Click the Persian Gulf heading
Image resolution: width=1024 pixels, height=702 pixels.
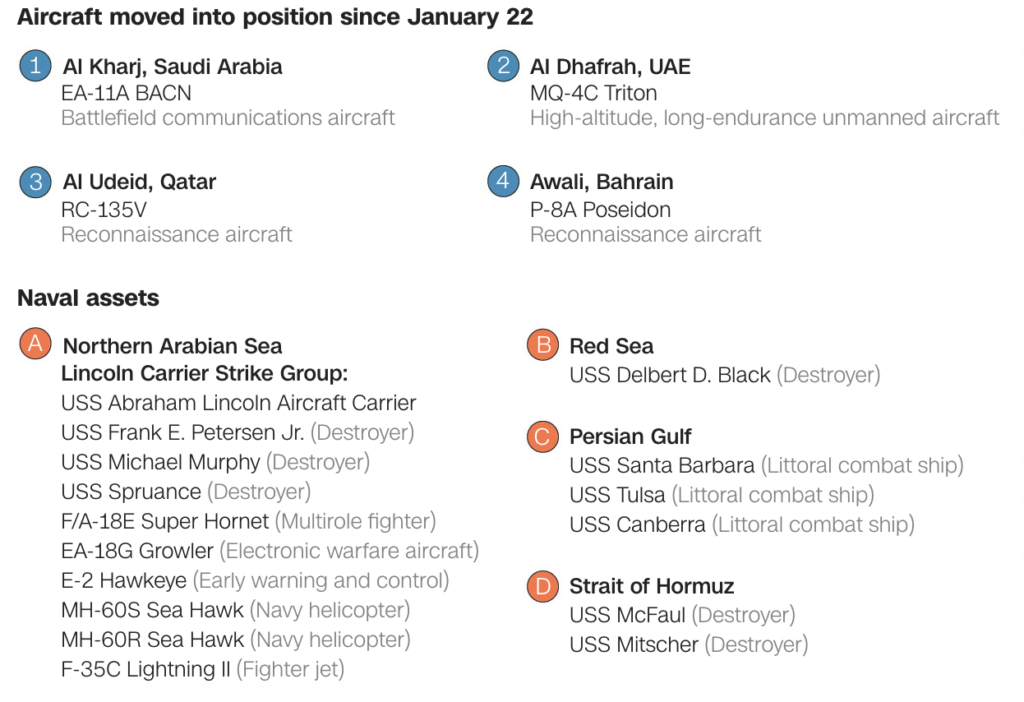coord(630,436)
